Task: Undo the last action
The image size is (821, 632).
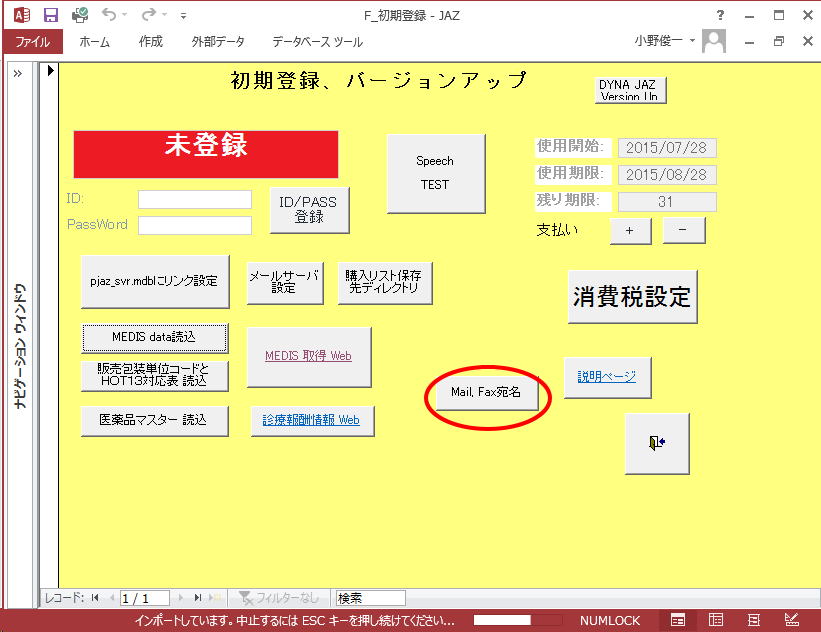Action: (x=109, y=15)
